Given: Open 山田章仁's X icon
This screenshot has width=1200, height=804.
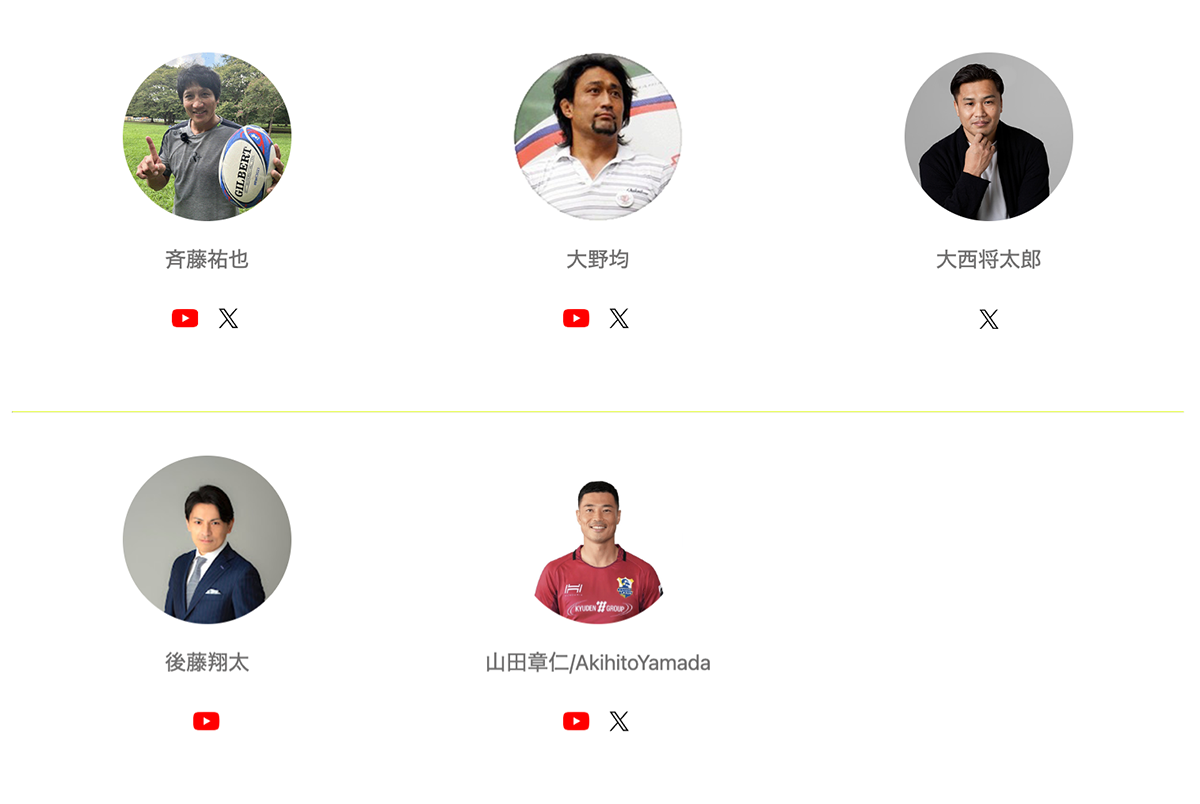Looking at the screenshot, I should 619,721.
